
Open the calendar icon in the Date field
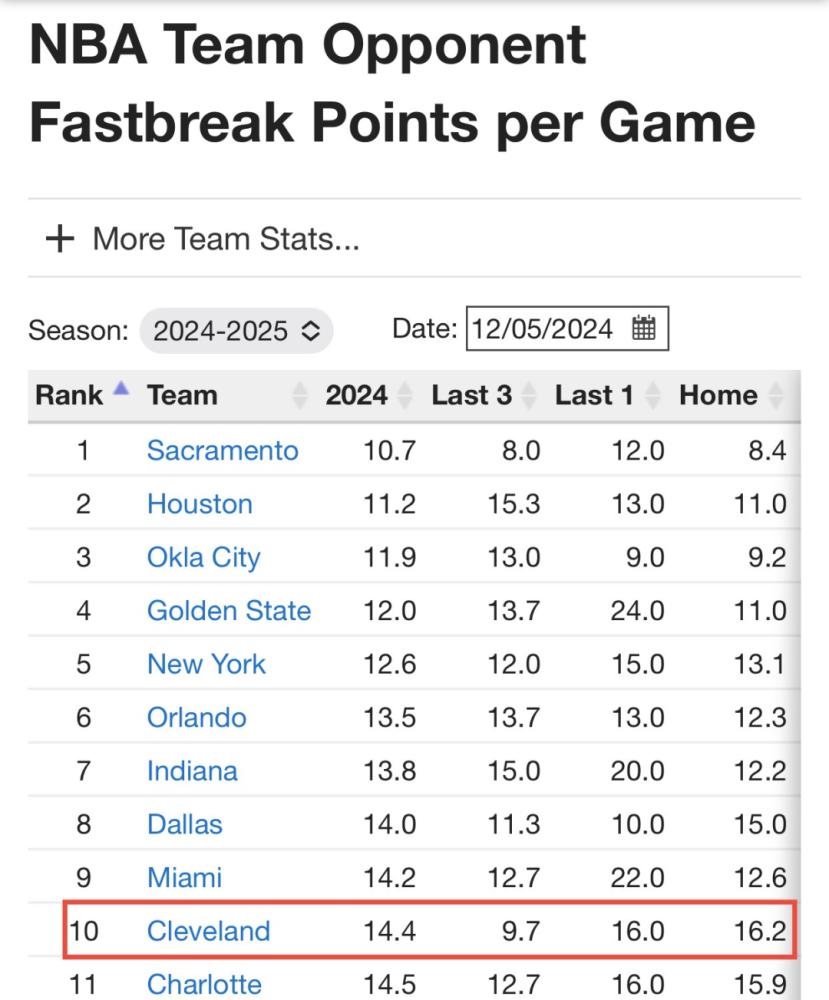click(x=643, y=328)
